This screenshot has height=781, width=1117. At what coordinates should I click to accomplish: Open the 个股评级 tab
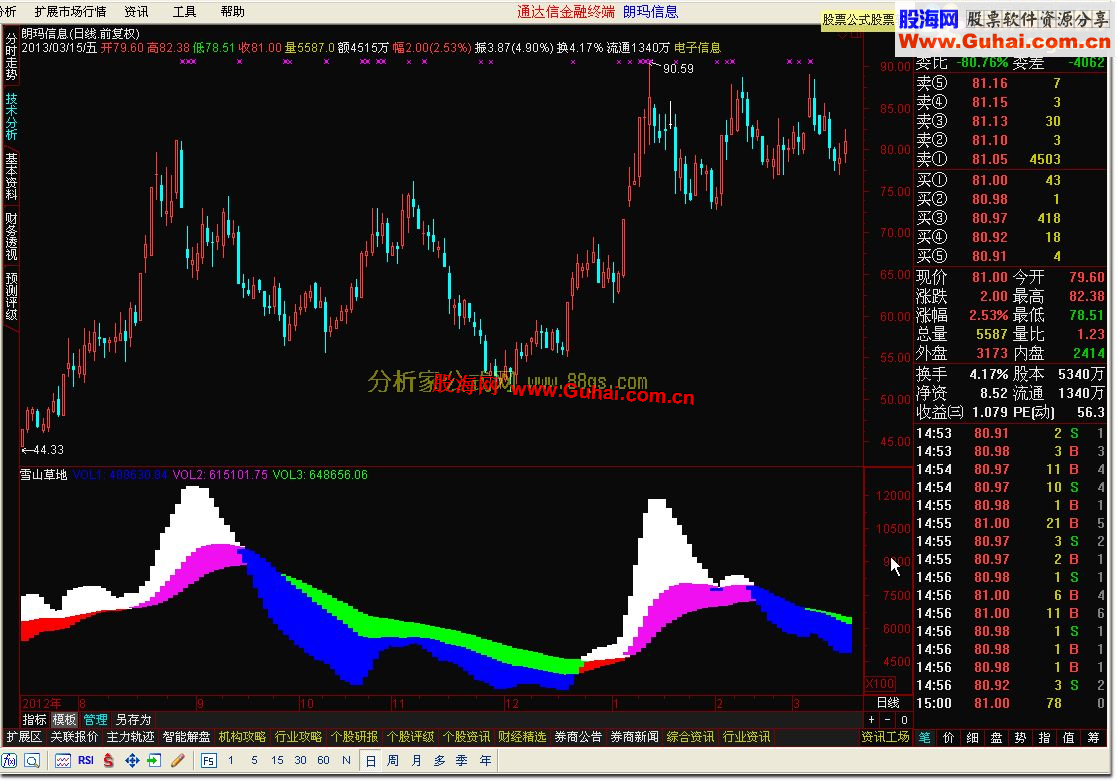tap(410, 737)
